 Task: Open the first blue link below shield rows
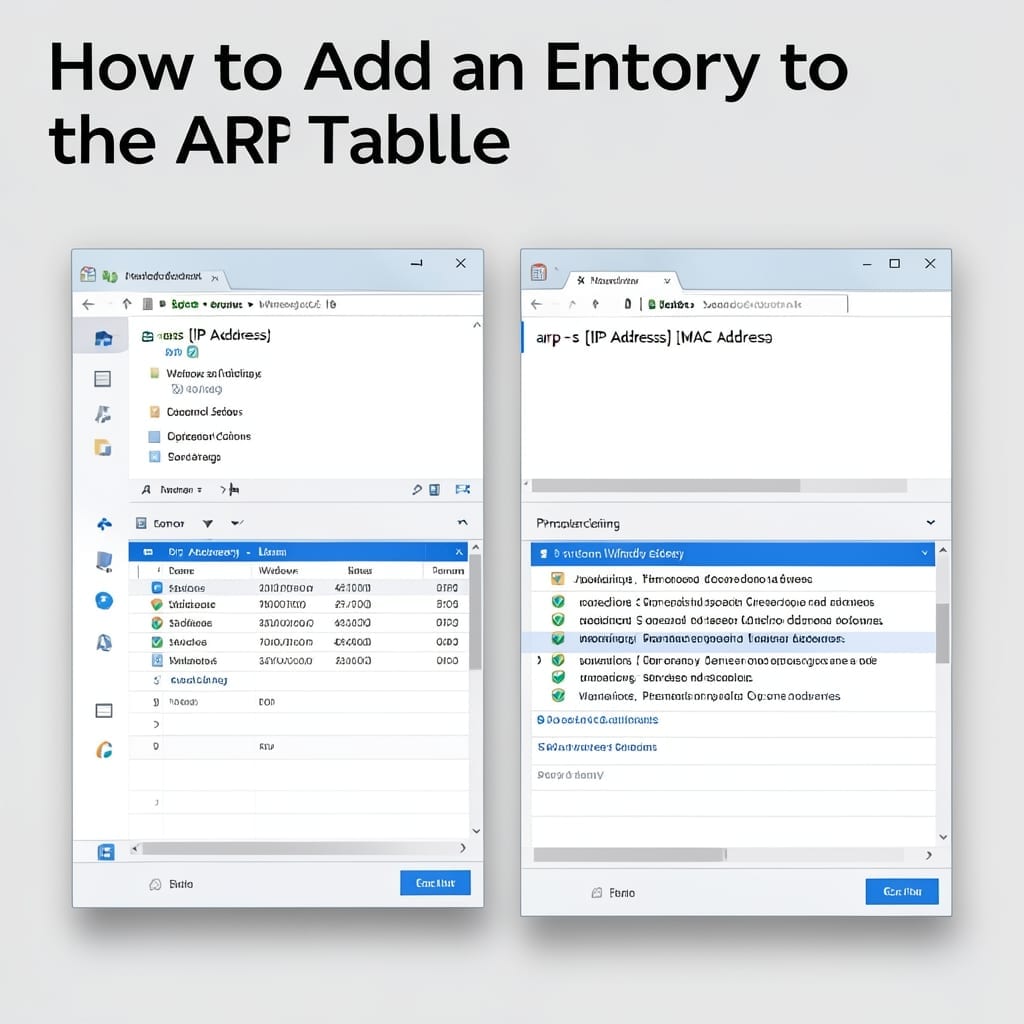pyautogui.click(x=598, y=720)
